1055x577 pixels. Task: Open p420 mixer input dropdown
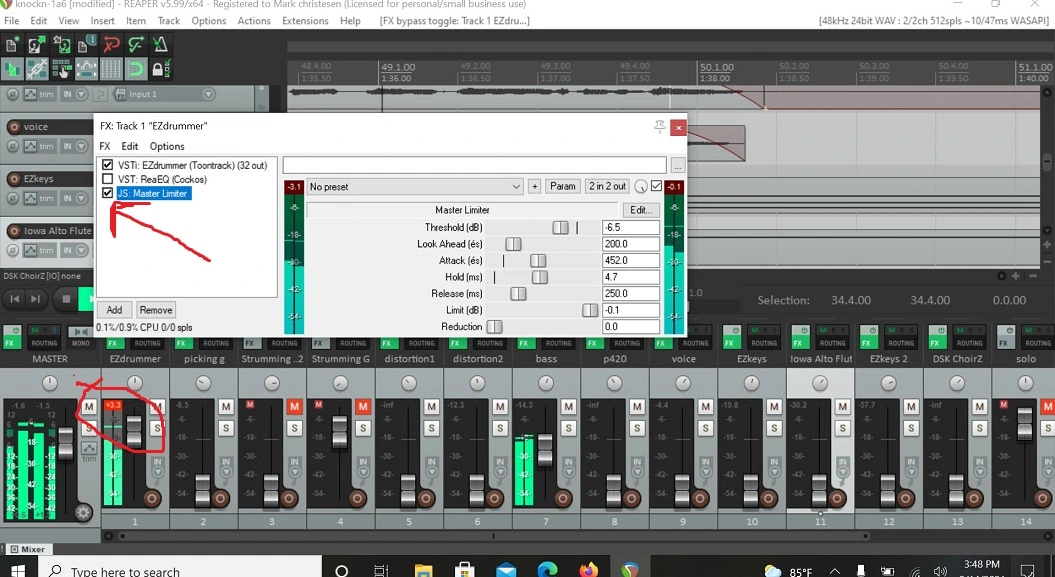[637, 473]
